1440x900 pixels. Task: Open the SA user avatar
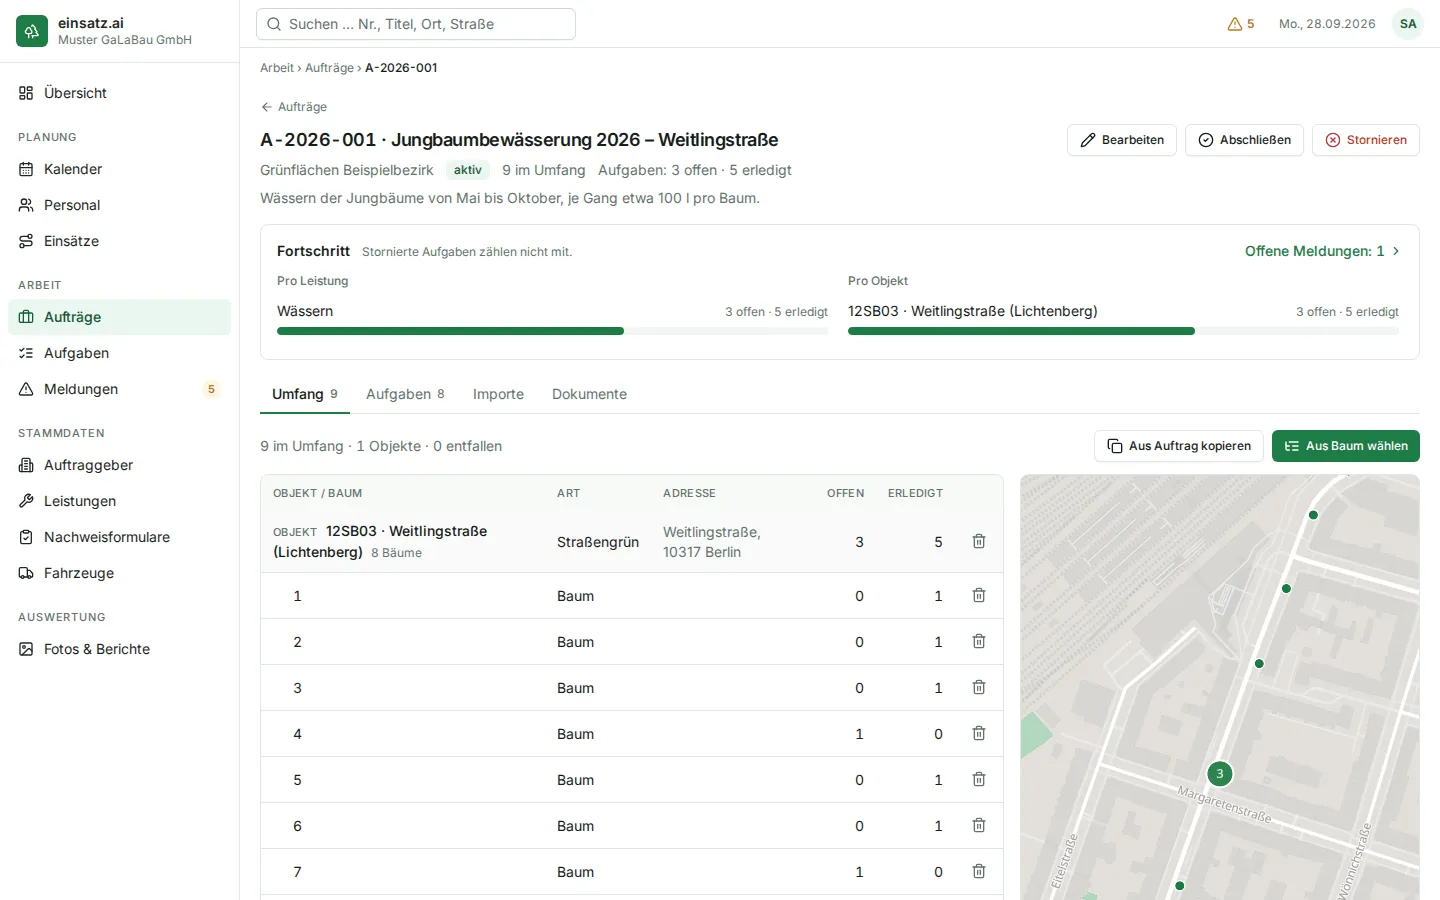point(1408,24)
